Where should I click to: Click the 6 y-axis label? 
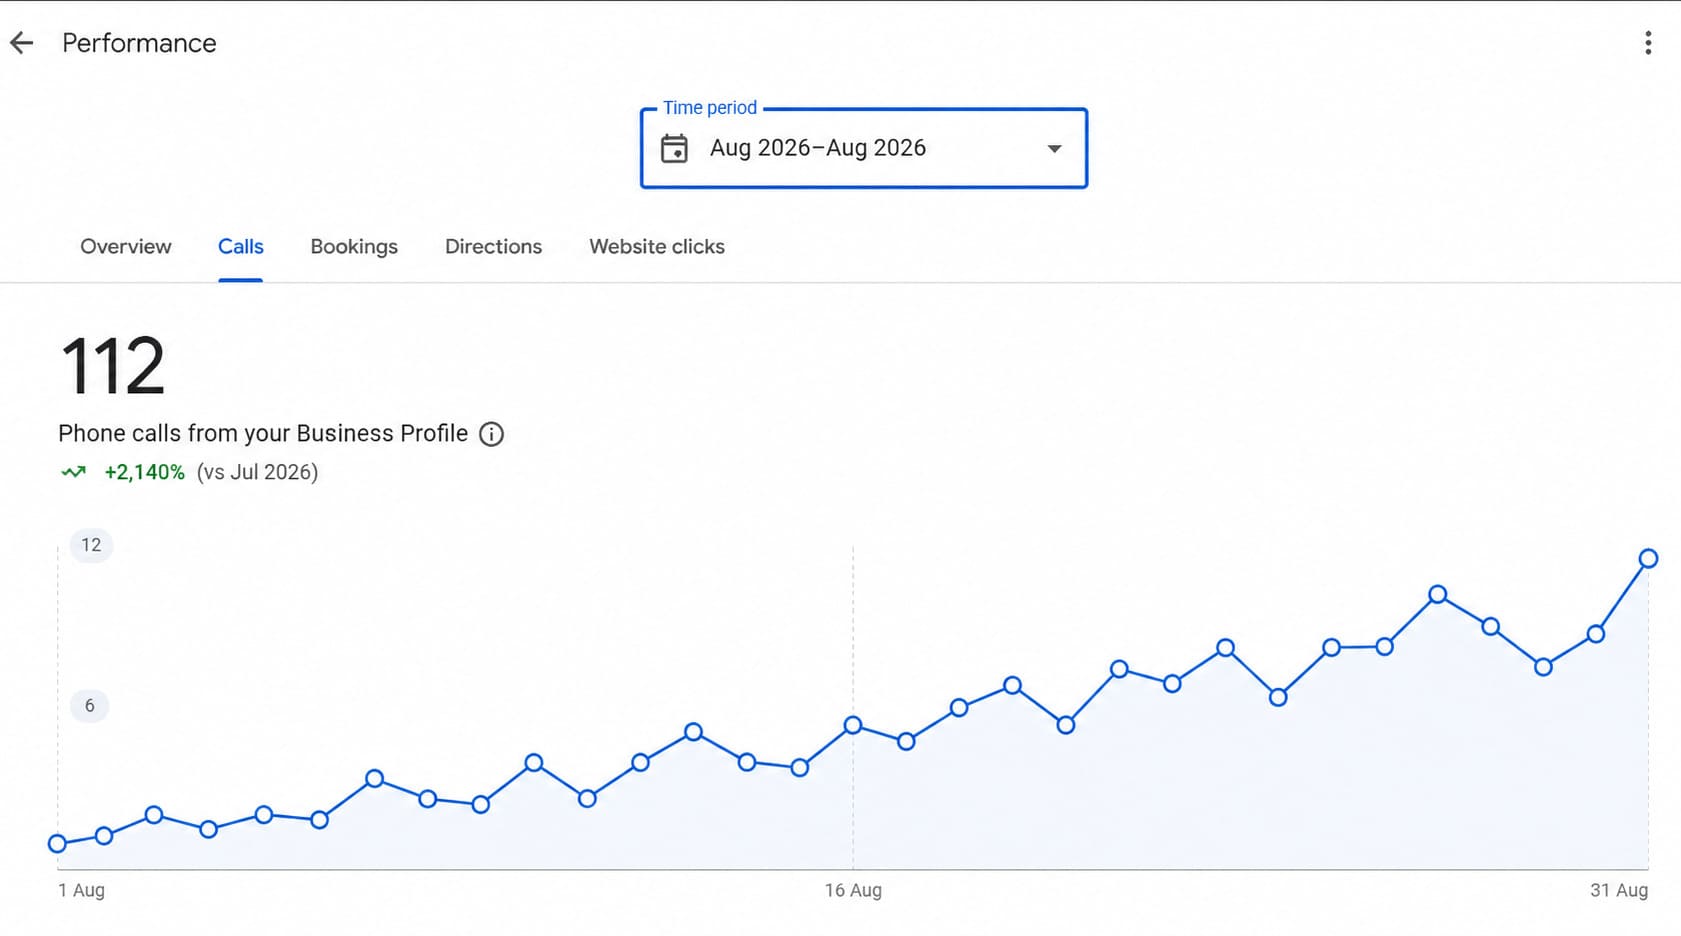90,706
